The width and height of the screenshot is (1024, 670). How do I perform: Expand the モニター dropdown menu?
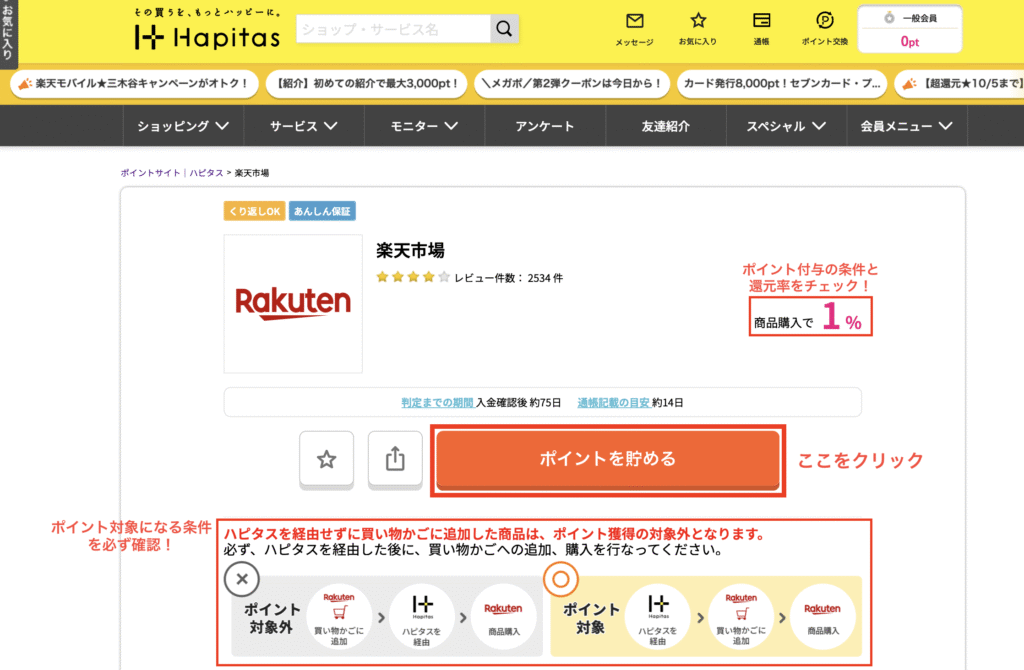tap(424, 126)
